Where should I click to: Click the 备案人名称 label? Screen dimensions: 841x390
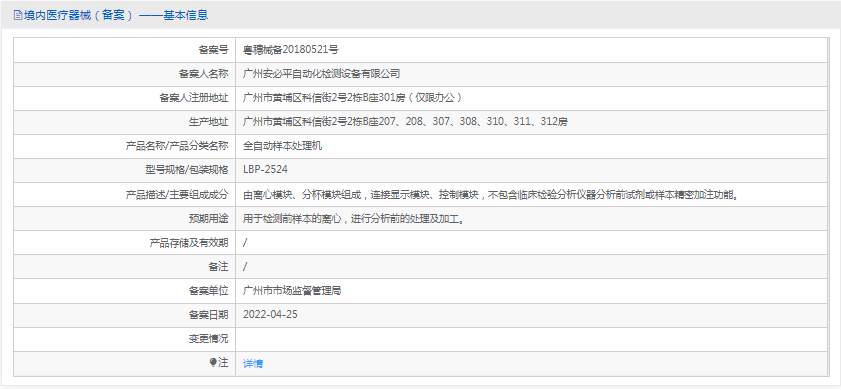coord(203,74)
